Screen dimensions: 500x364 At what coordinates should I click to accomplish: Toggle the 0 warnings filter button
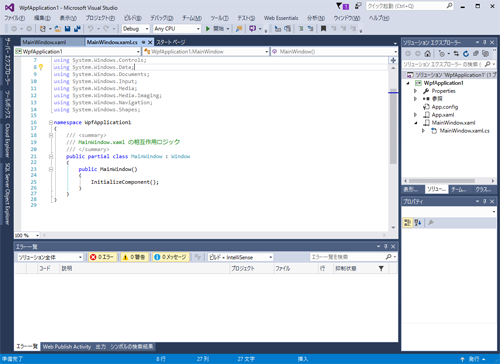point(134,257)
